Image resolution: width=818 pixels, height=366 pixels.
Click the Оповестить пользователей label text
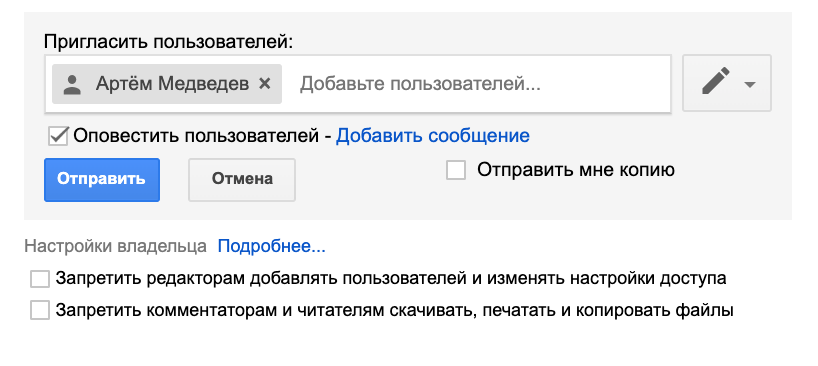click(196, 136)
